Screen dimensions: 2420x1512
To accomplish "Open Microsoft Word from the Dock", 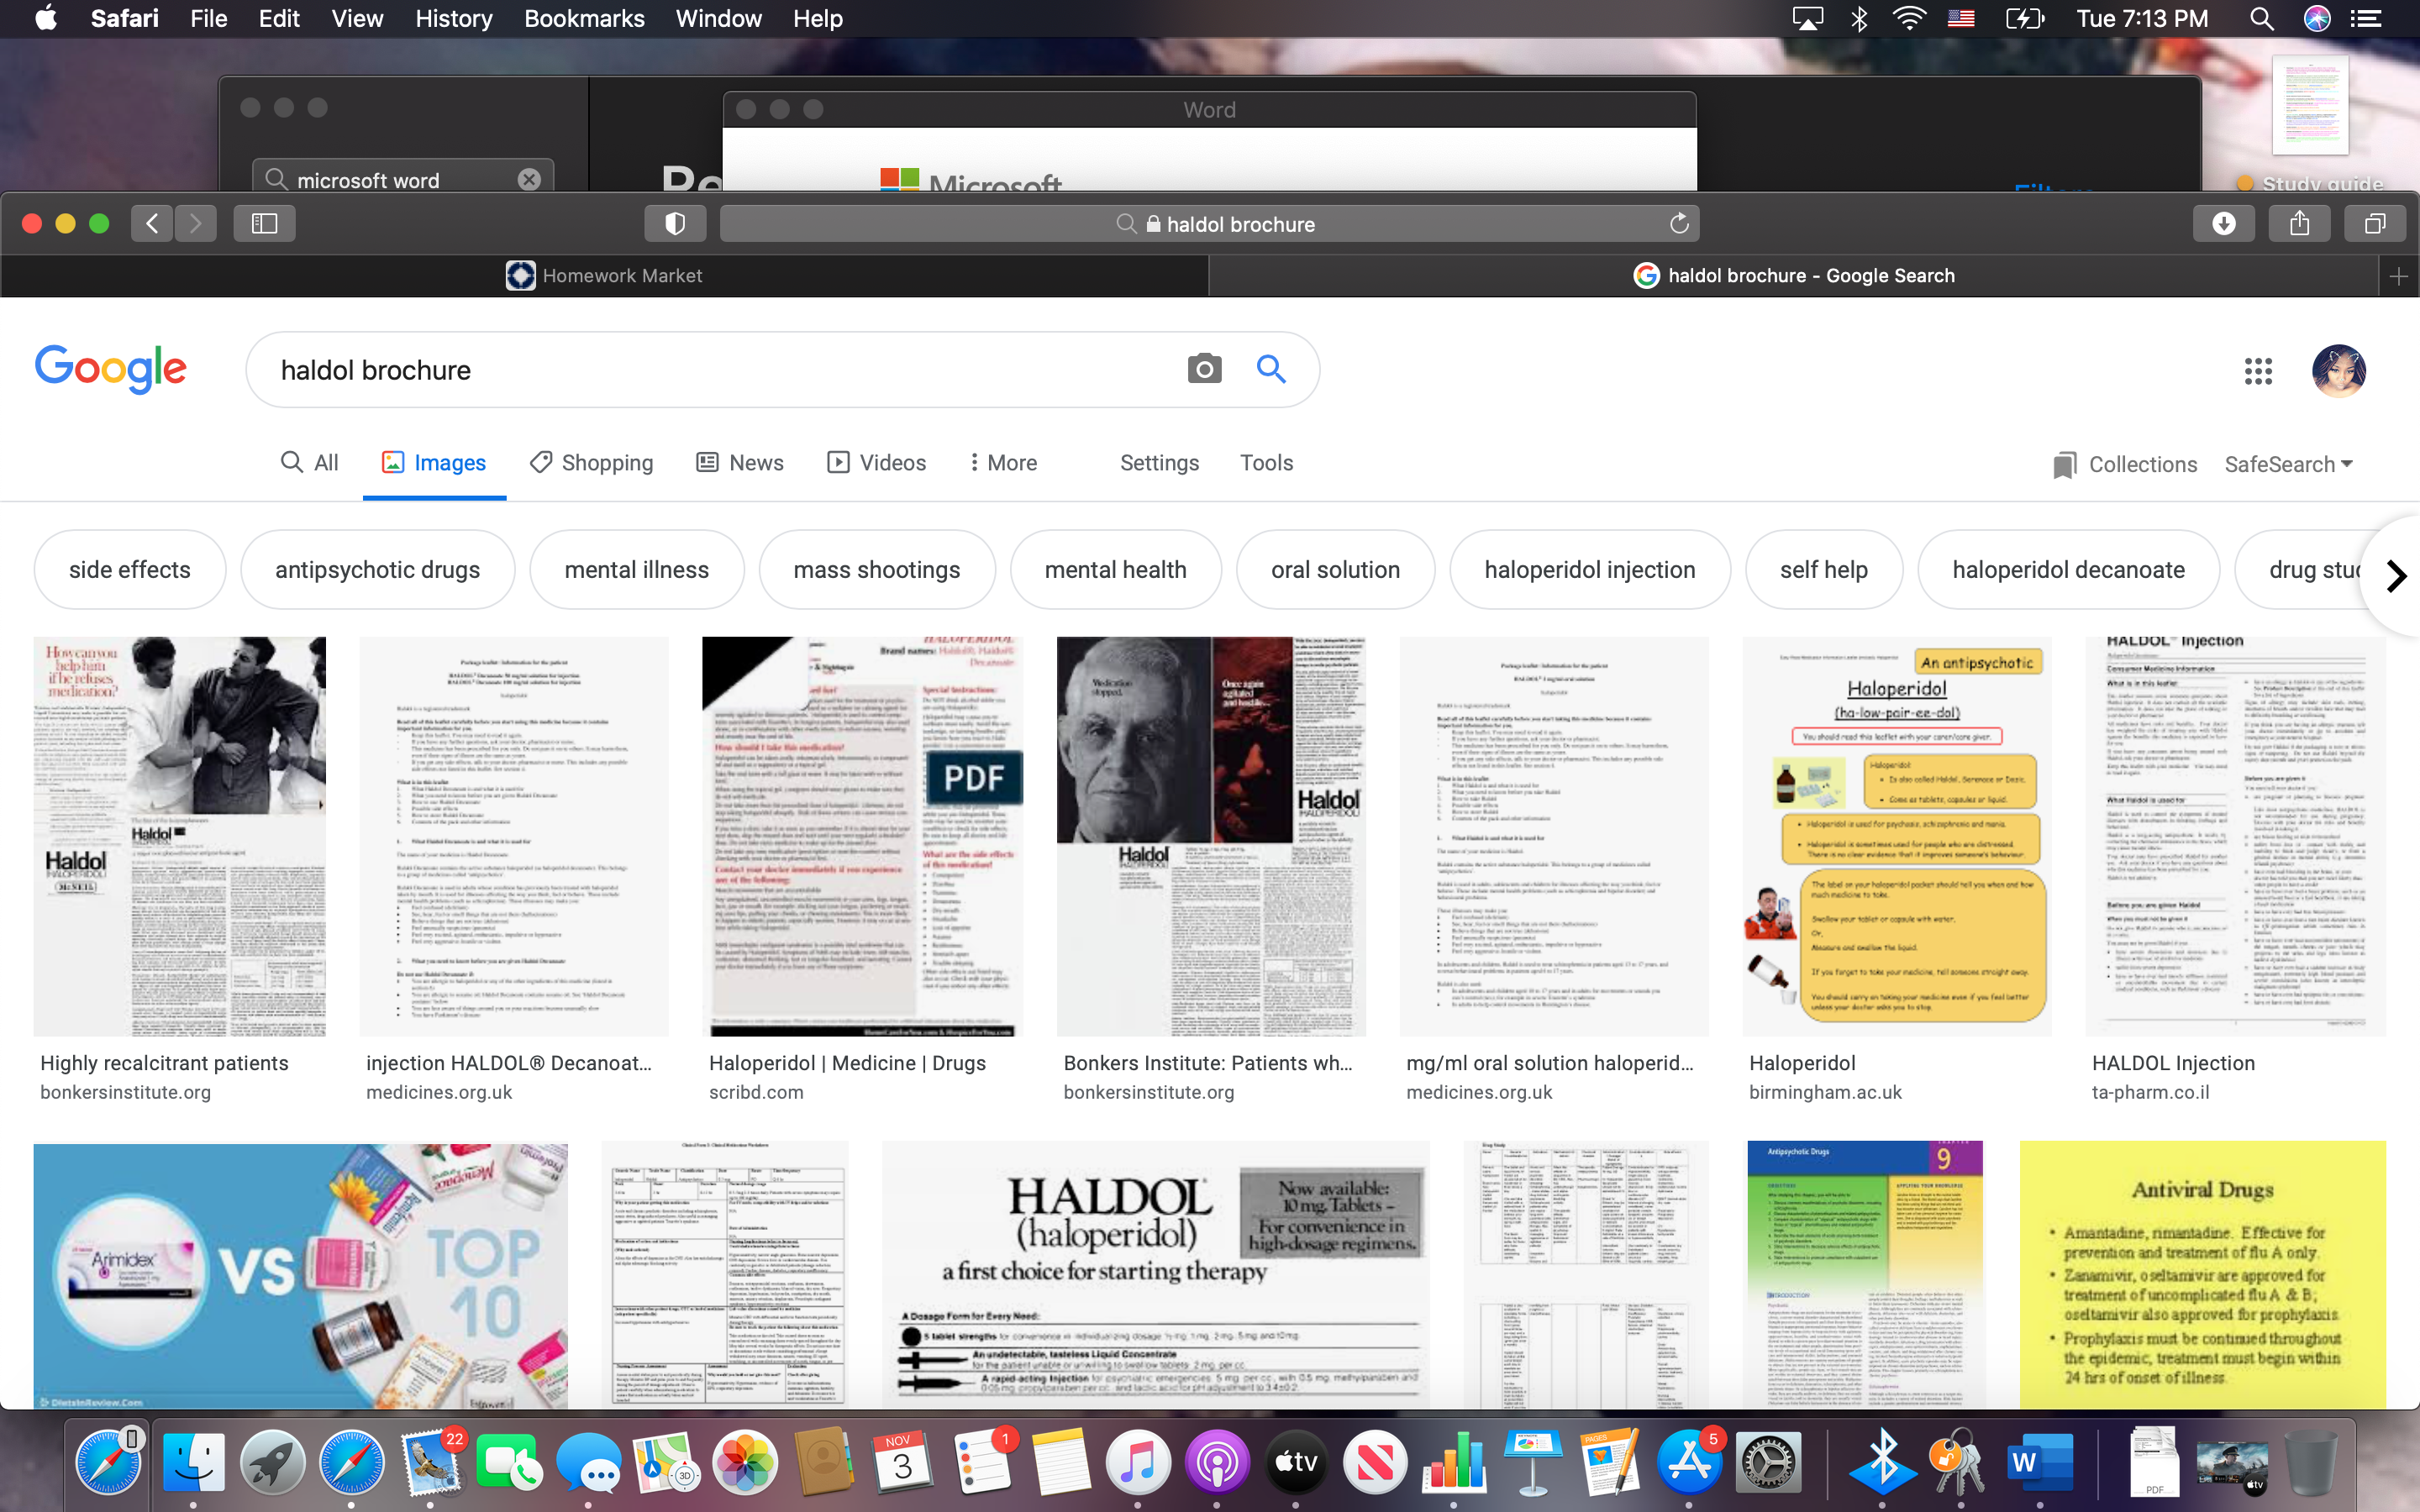I will click(x=2039, y=1463).
